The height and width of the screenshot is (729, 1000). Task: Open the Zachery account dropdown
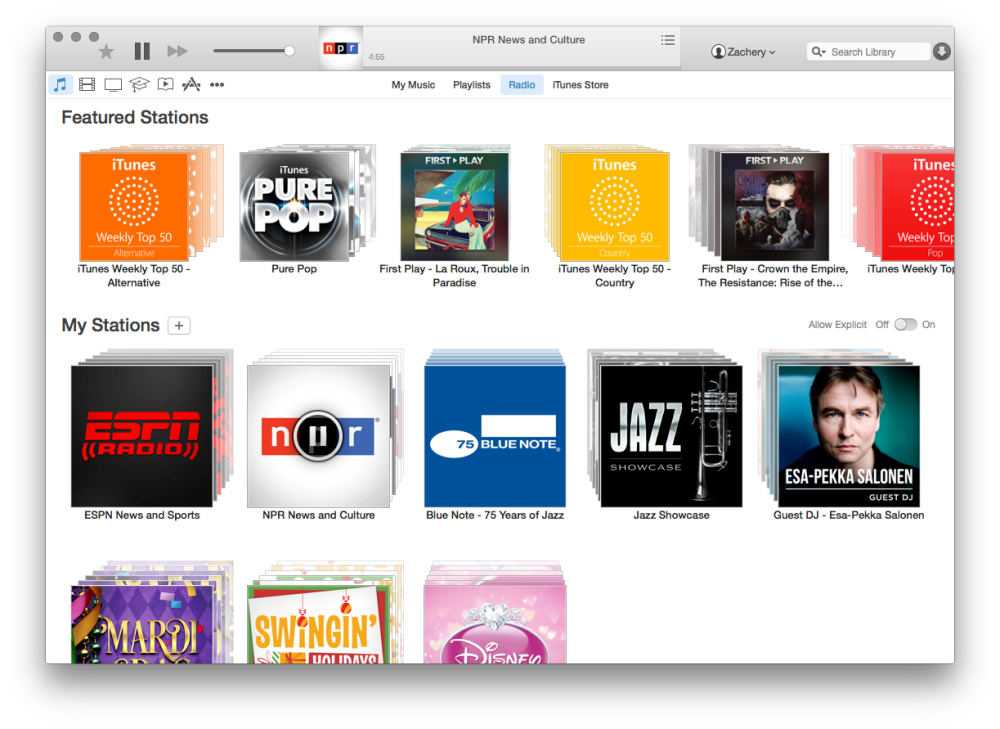pos(743,52)
